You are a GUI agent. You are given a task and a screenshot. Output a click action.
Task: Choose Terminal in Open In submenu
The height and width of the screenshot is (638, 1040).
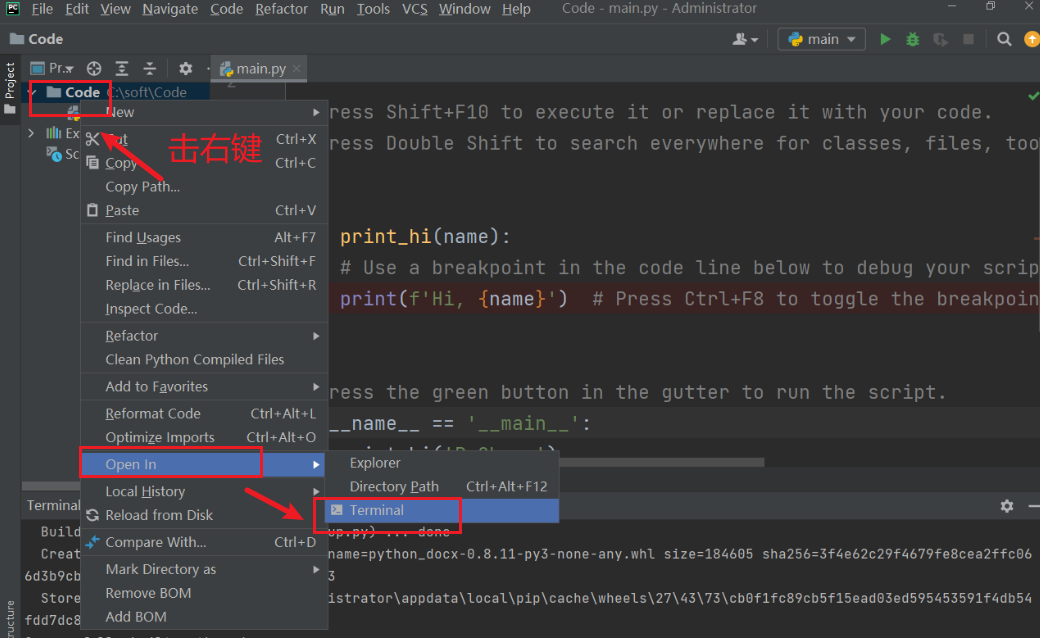tap(442, 510)
